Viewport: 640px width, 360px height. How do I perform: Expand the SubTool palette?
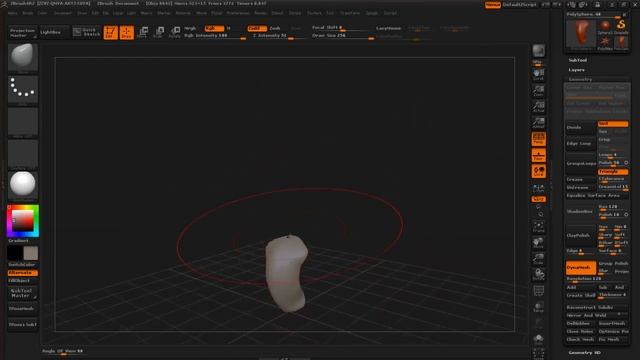tap(578, 60)
